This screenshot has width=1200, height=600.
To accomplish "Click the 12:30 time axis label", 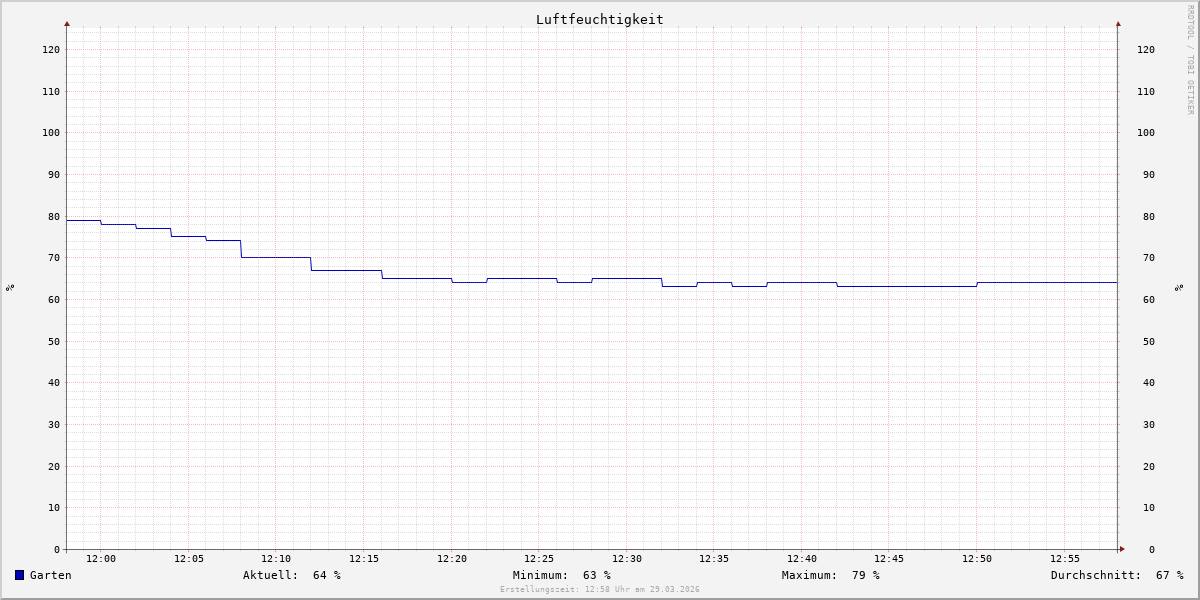I will (627, 559).
